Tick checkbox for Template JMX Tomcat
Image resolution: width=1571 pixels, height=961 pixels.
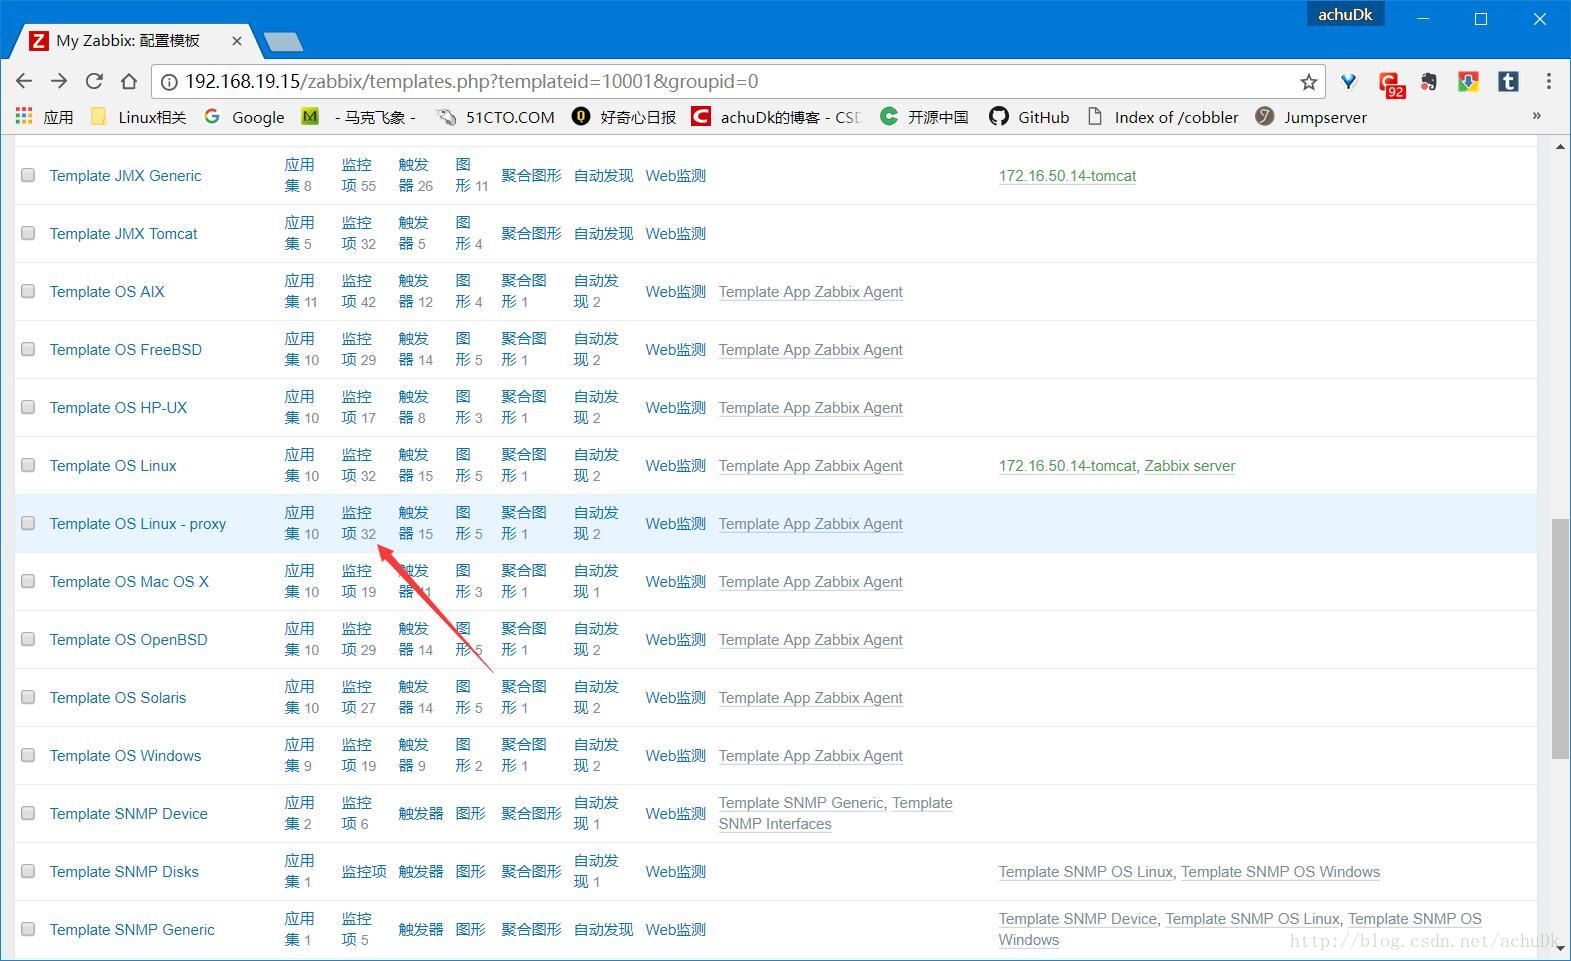click(28, 233)
